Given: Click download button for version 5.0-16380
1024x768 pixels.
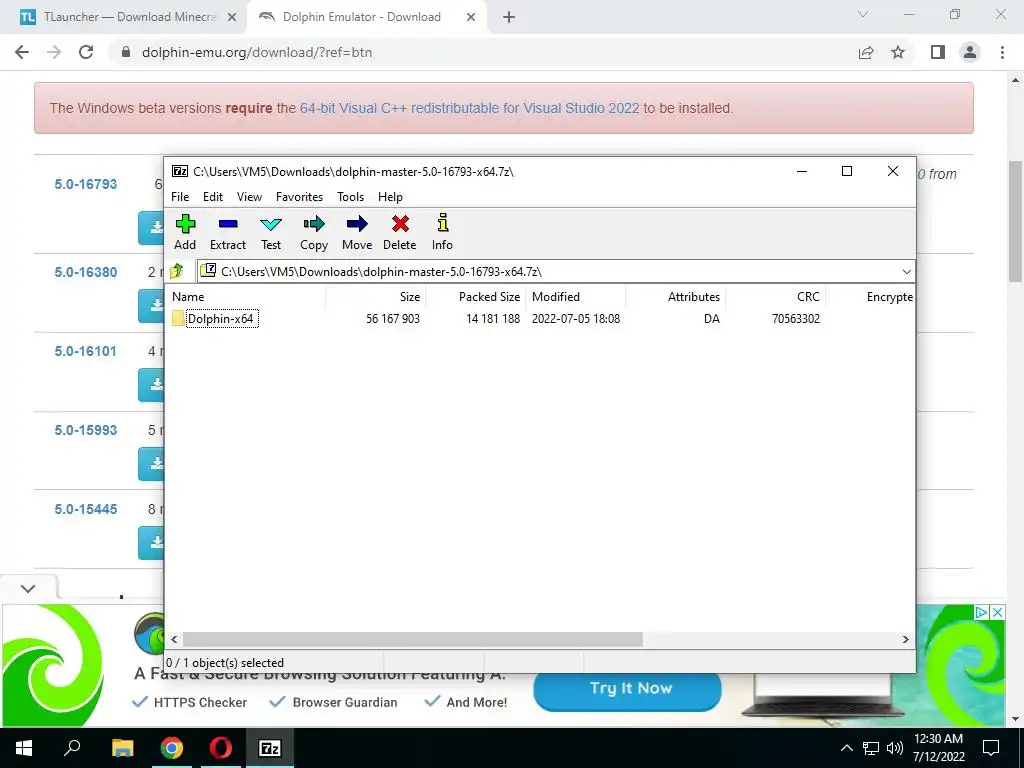Looking at the screenshot, I should [152, 306].
